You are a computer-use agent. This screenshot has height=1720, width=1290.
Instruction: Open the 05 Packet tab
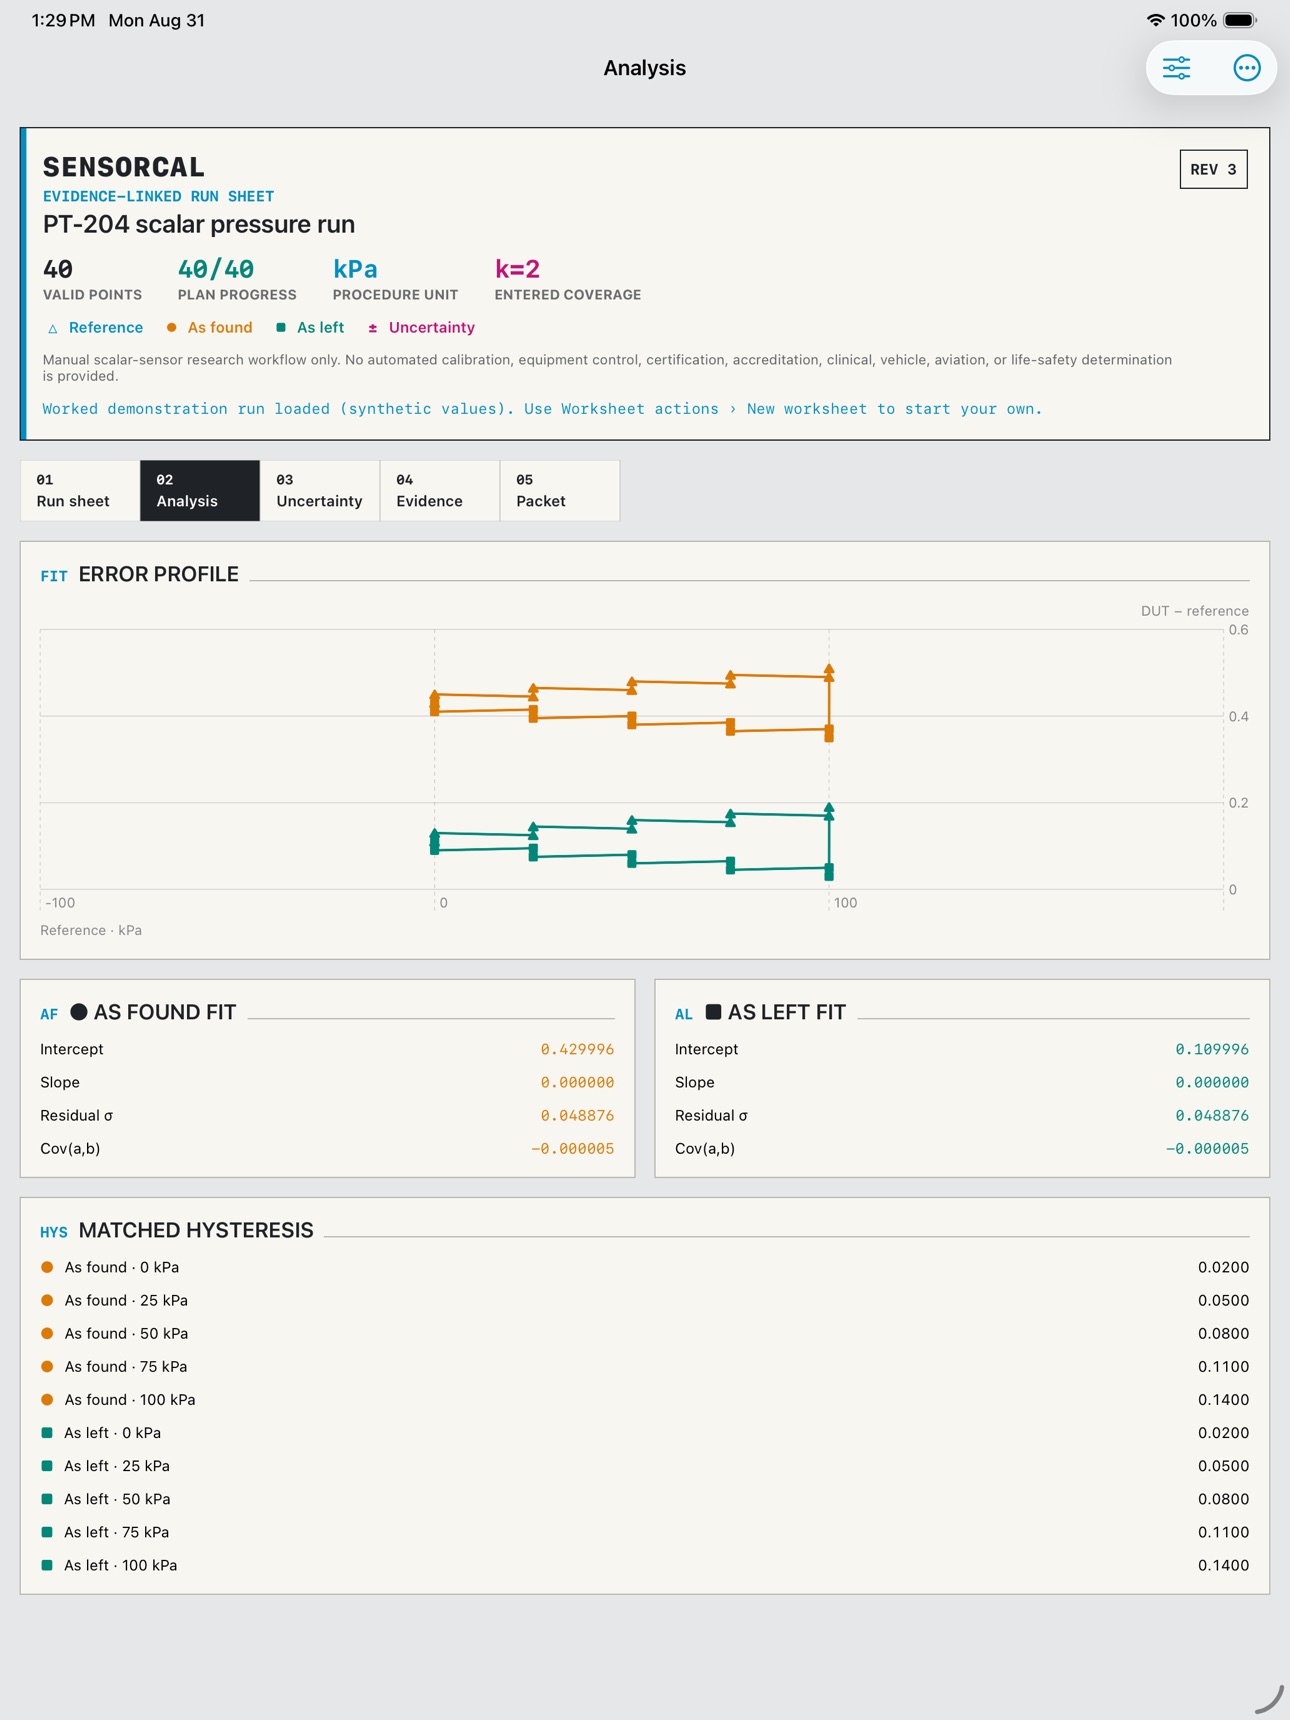[560, 490]
